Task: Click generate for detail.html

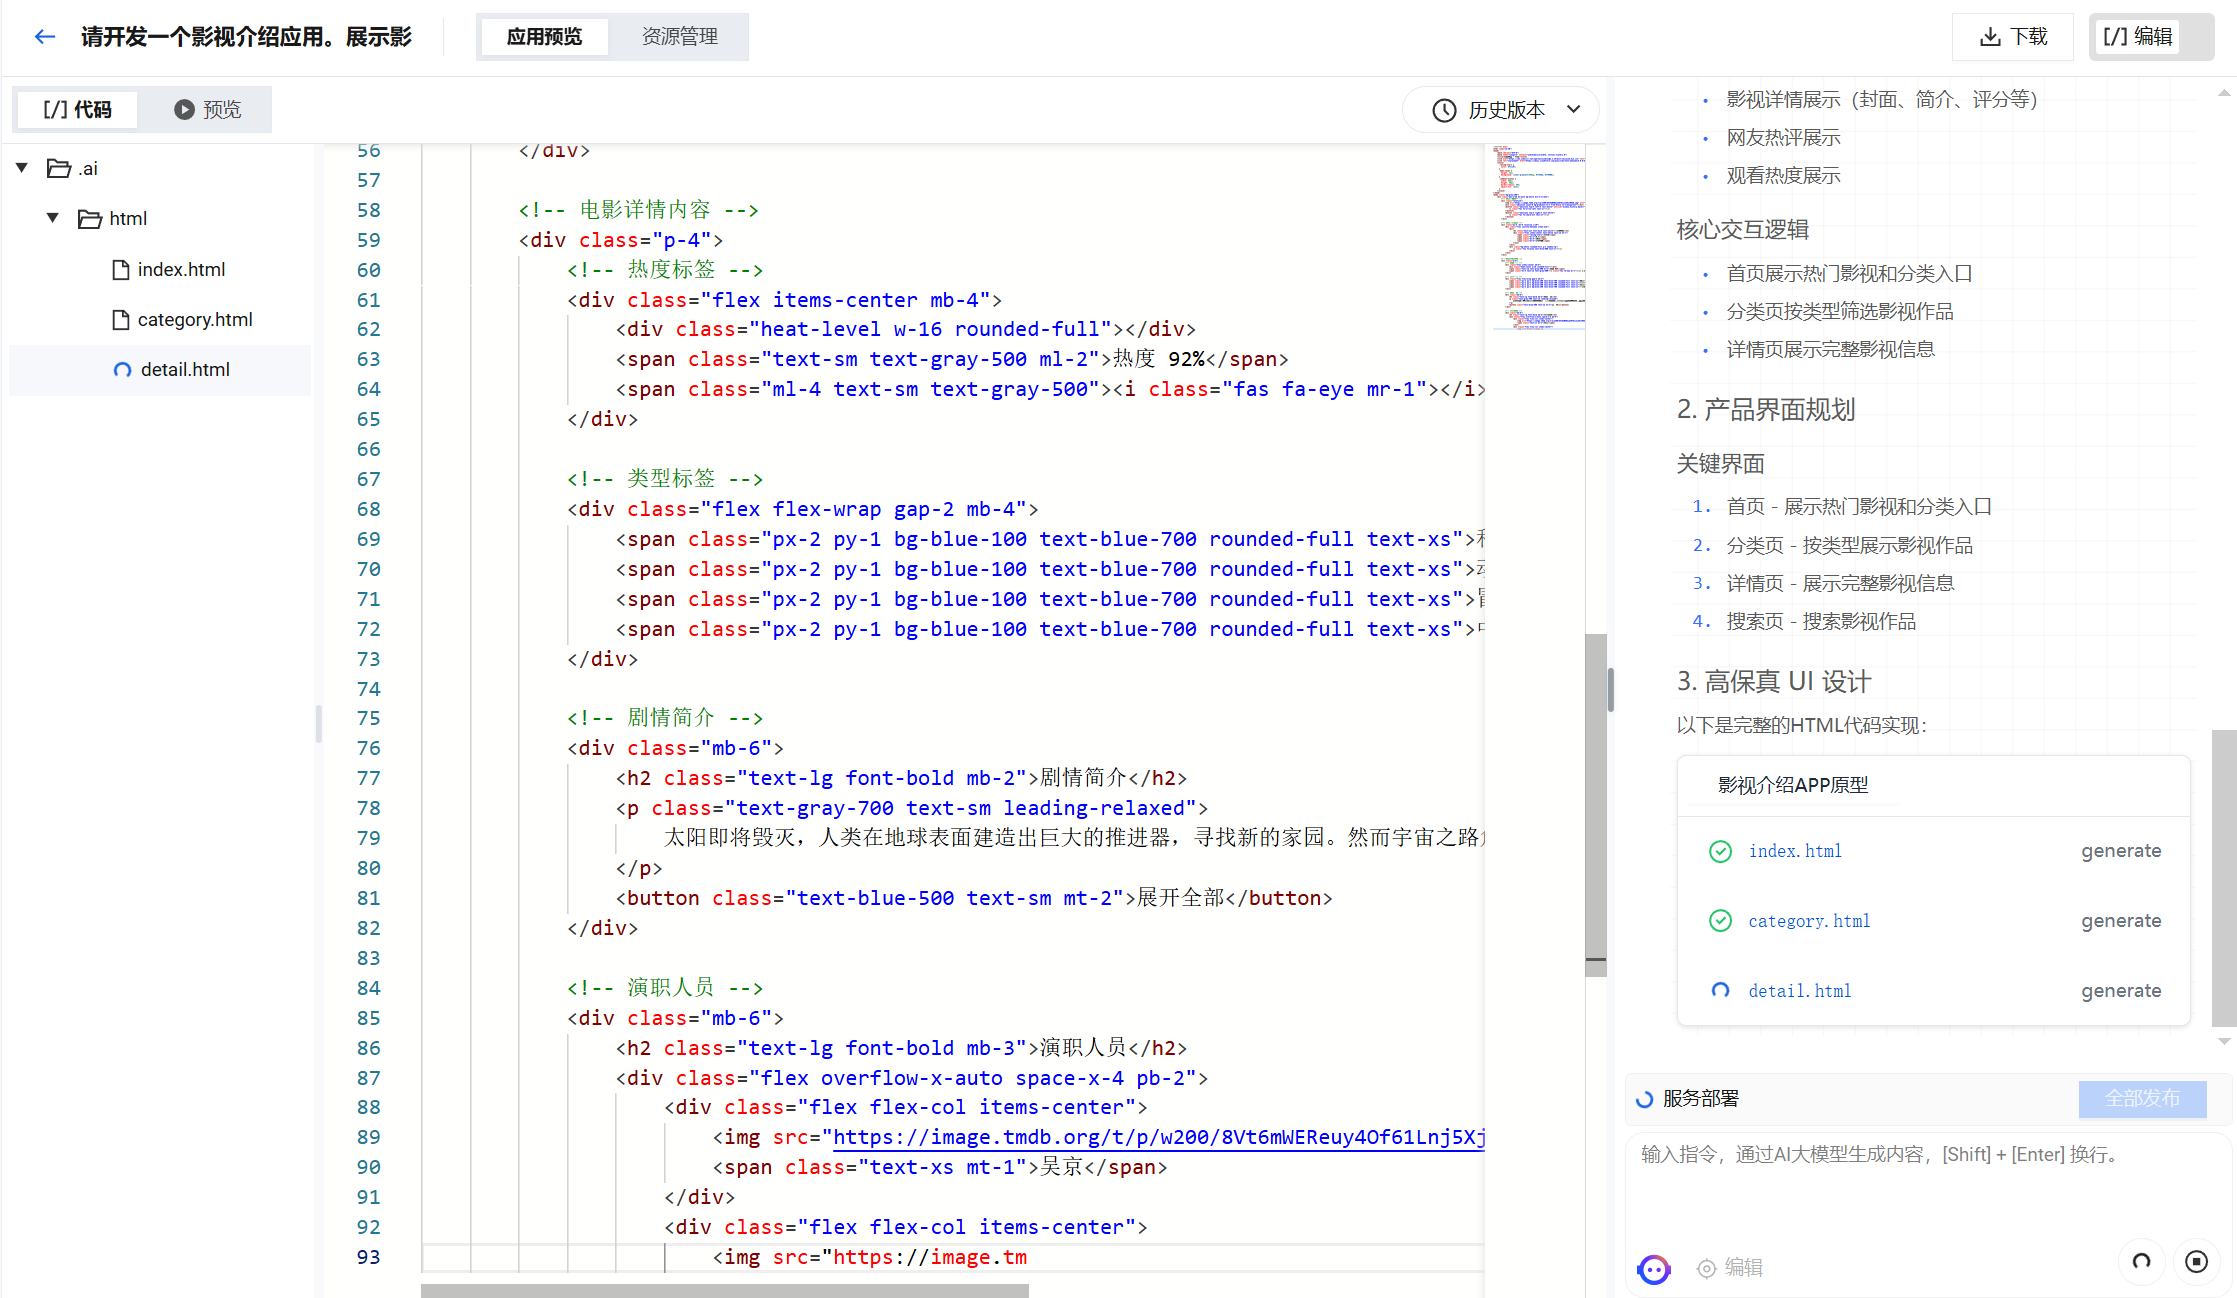Action: coord(2121,991)
